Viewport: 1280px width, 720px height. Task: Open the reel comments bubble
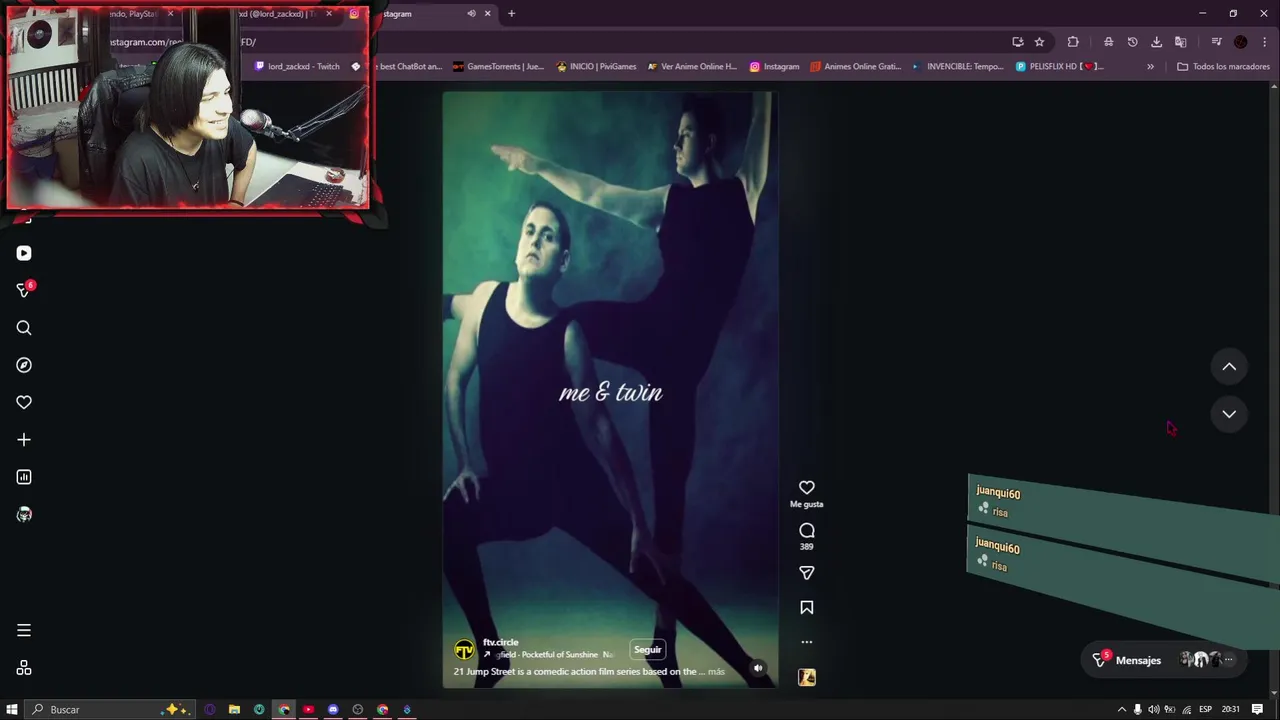(x=807, y=530)
